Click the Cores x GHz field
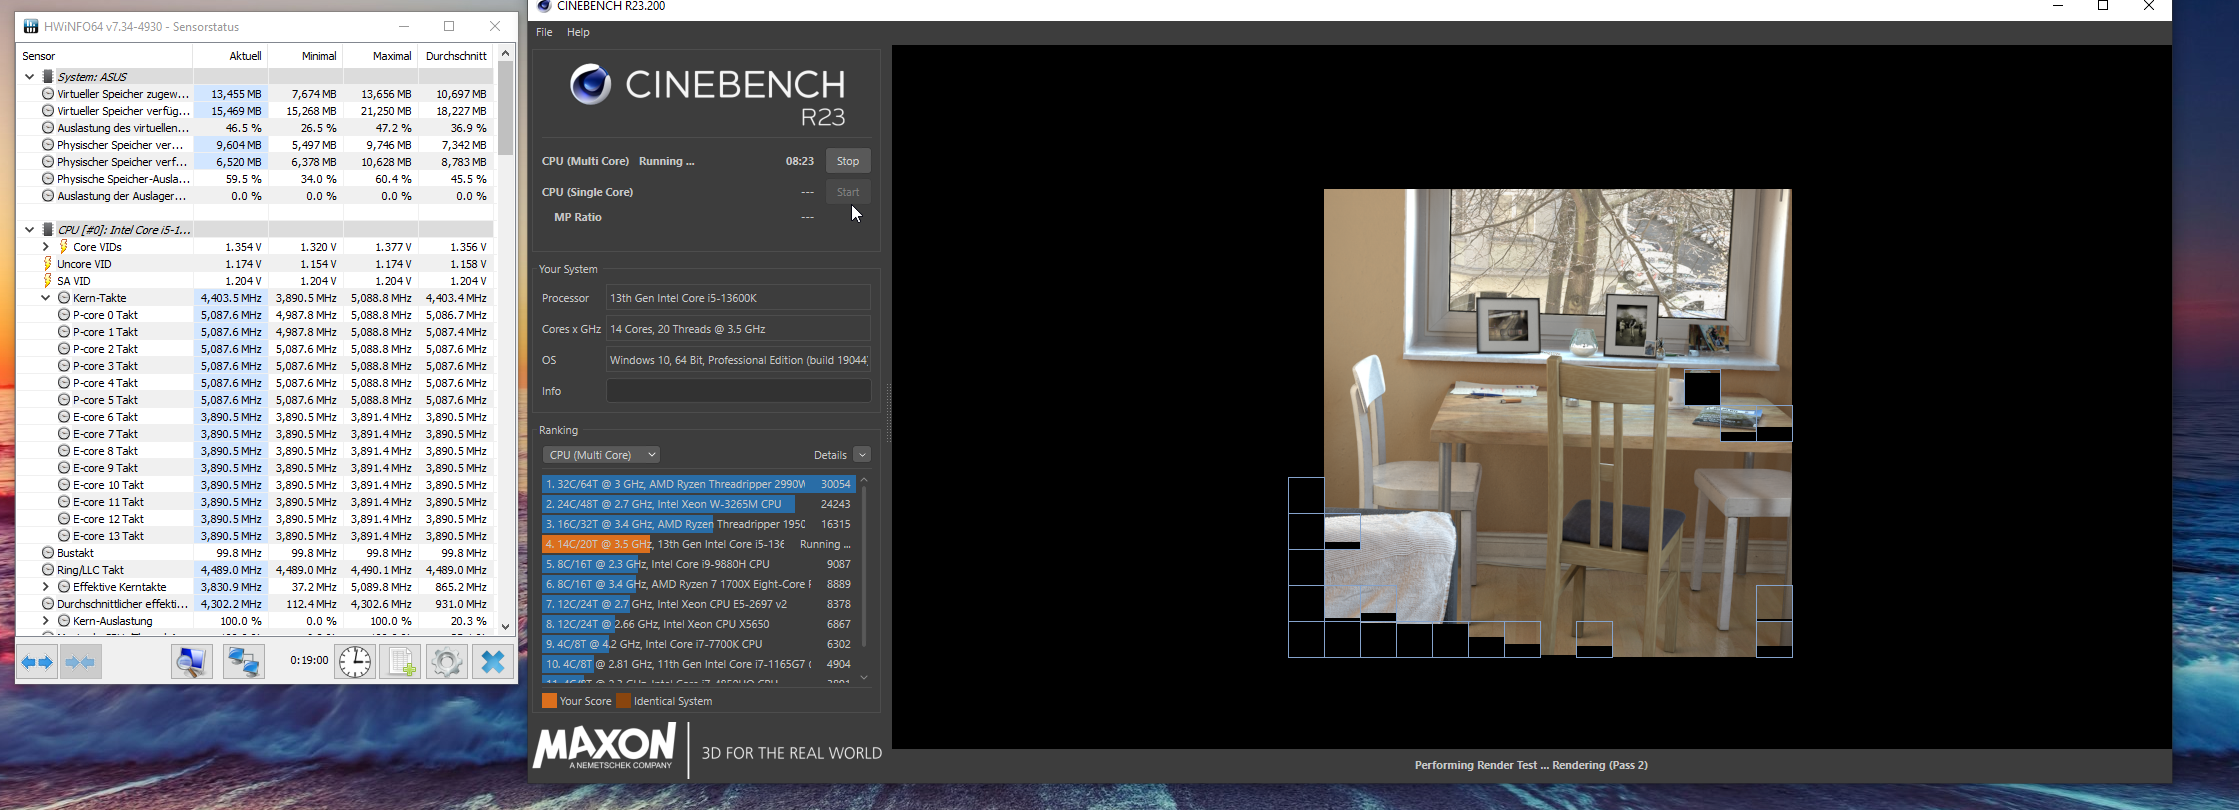 point(738,329)
